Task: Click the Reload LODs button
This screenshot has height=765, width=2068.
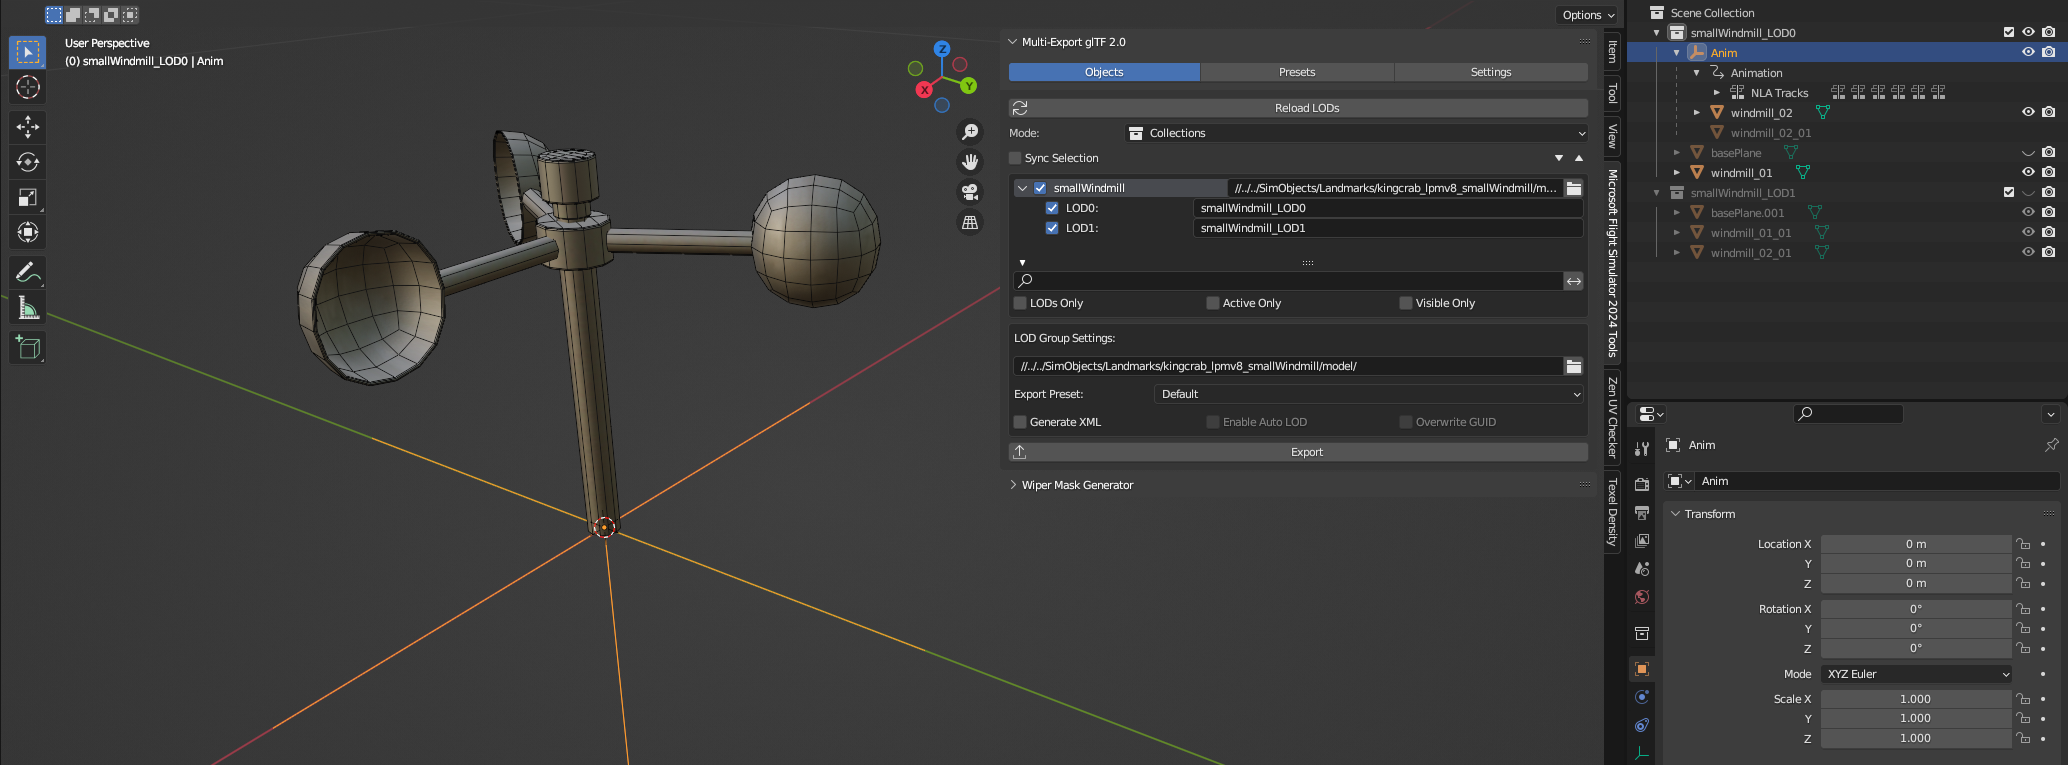Action: coord(1306,108)
